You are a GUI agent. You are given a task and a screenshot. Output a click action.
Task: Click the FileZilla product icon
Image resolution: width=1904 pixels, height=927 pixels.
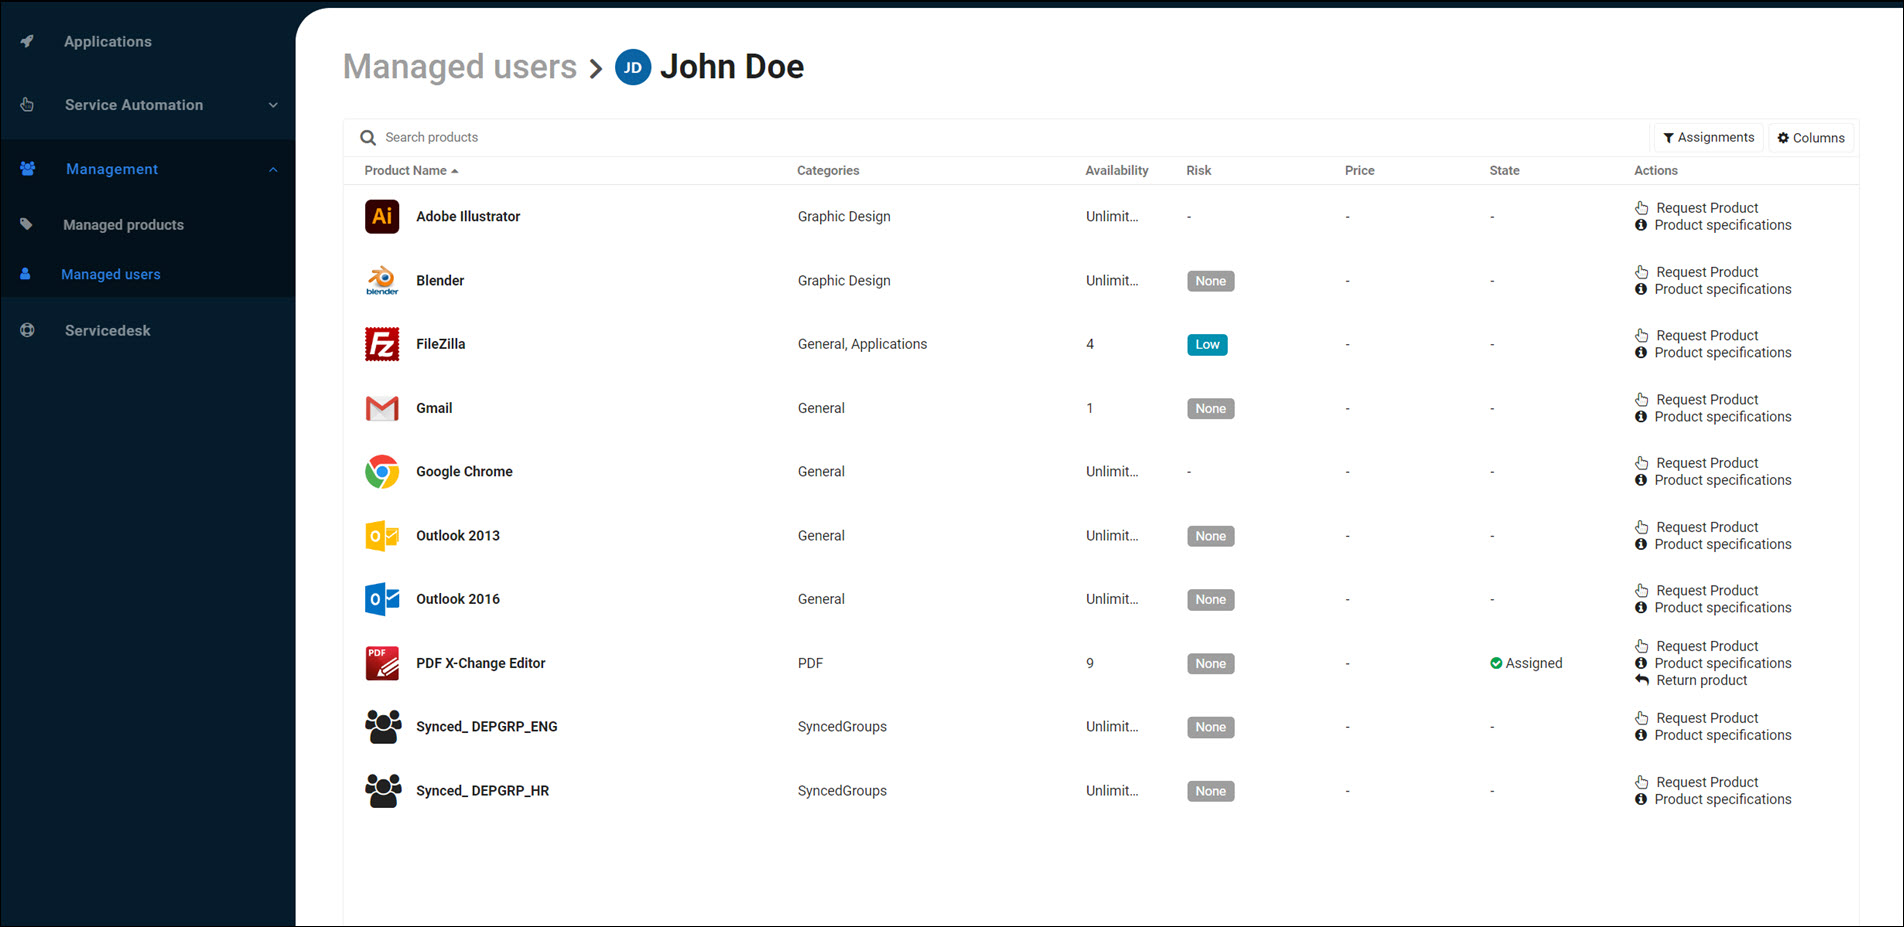pos(382,344)
